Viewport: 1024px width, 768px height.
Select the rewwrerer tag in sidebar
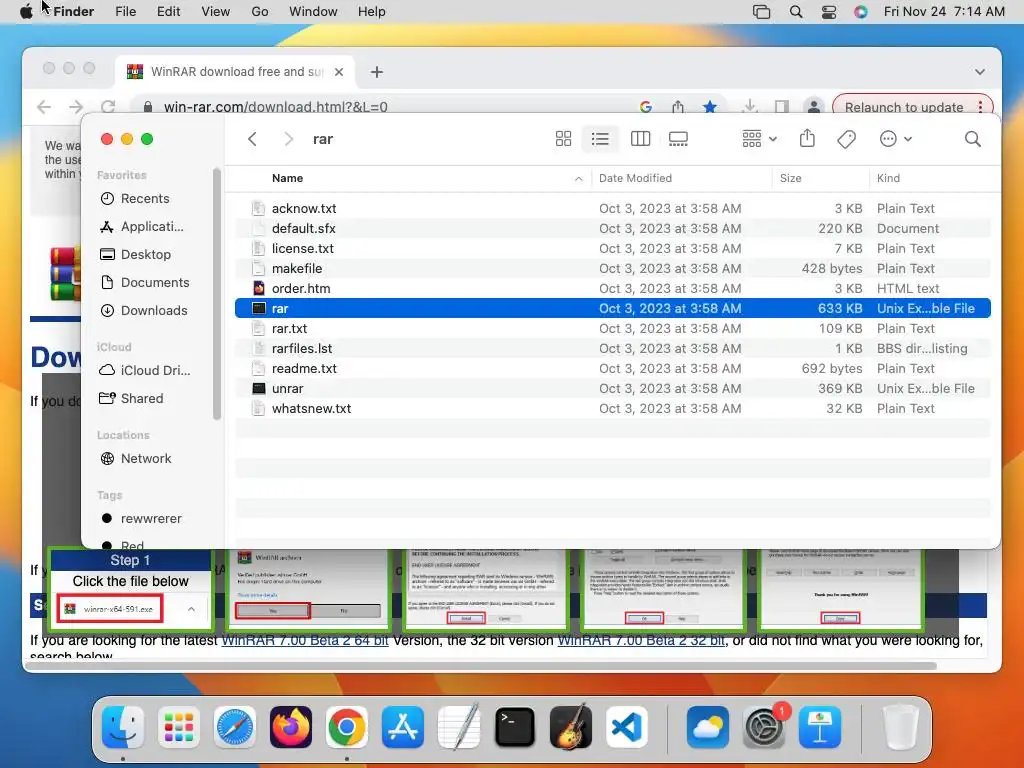click(142, 519)
